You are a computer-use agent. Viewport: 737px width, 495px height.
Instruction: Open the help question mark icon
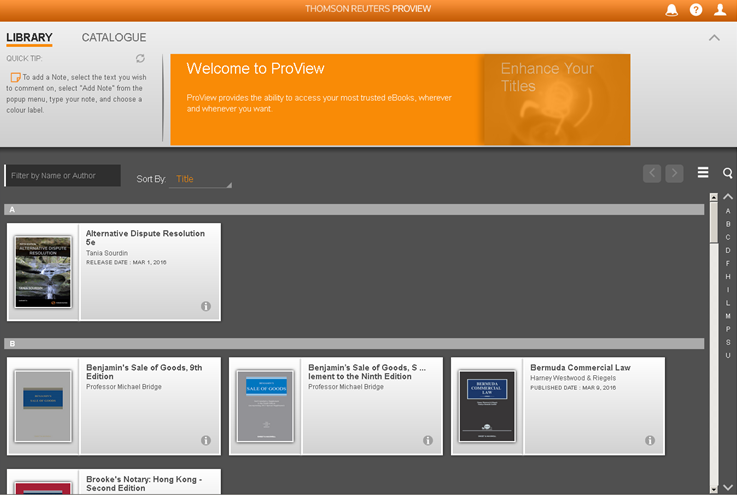(x=696, y=9)
